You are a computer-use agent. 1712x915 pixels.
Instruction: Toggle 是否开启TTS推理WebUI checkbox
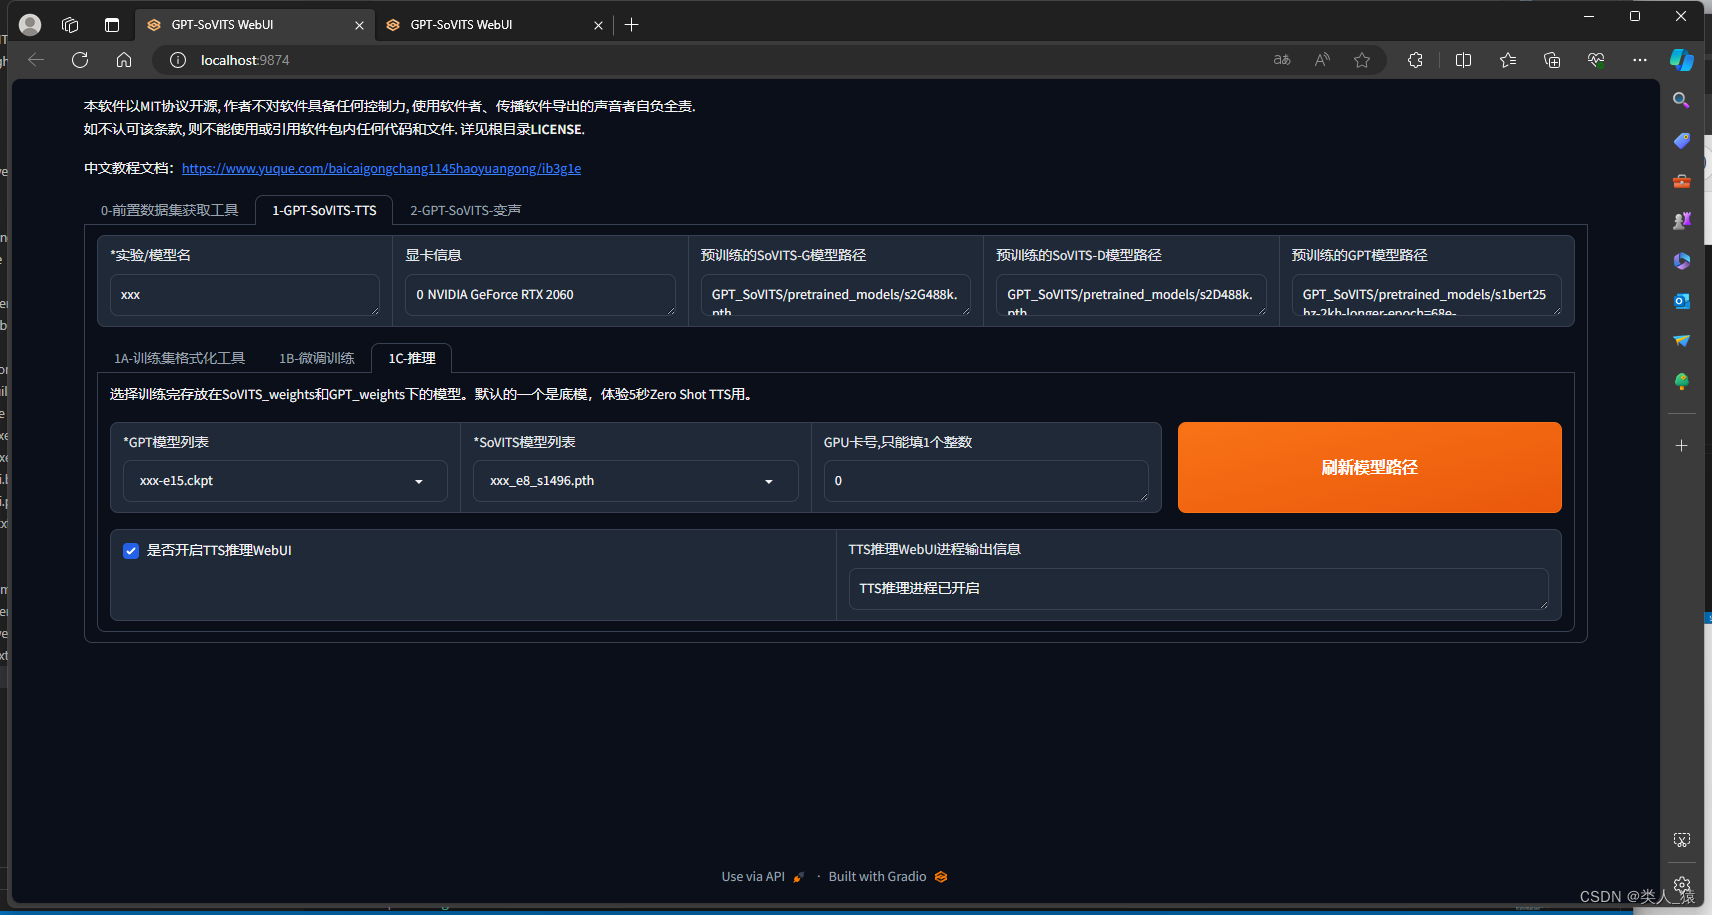pos(131,551)
